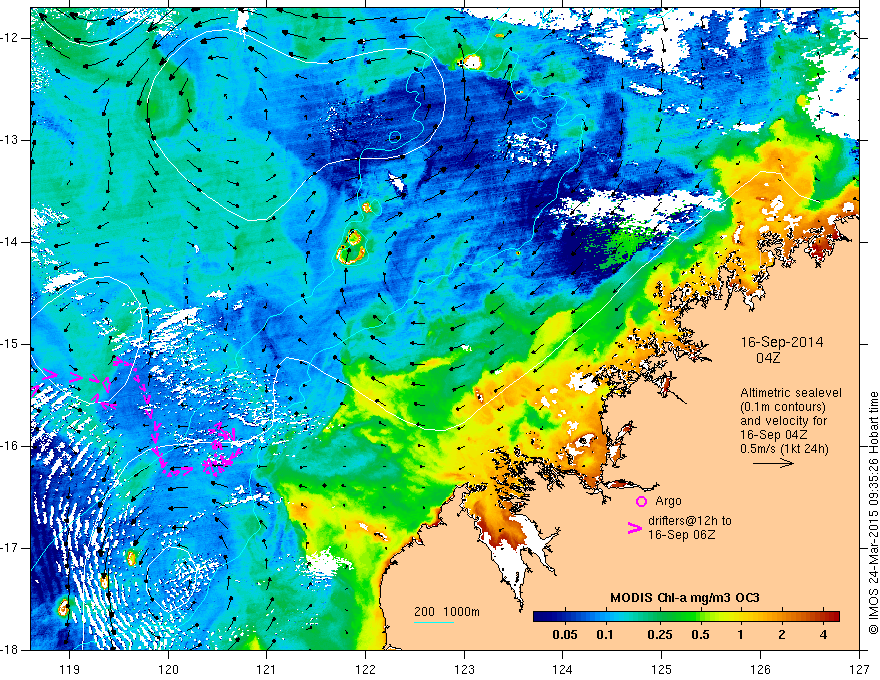Click the '16-Sep 06Z' legend text

(681, 535)
